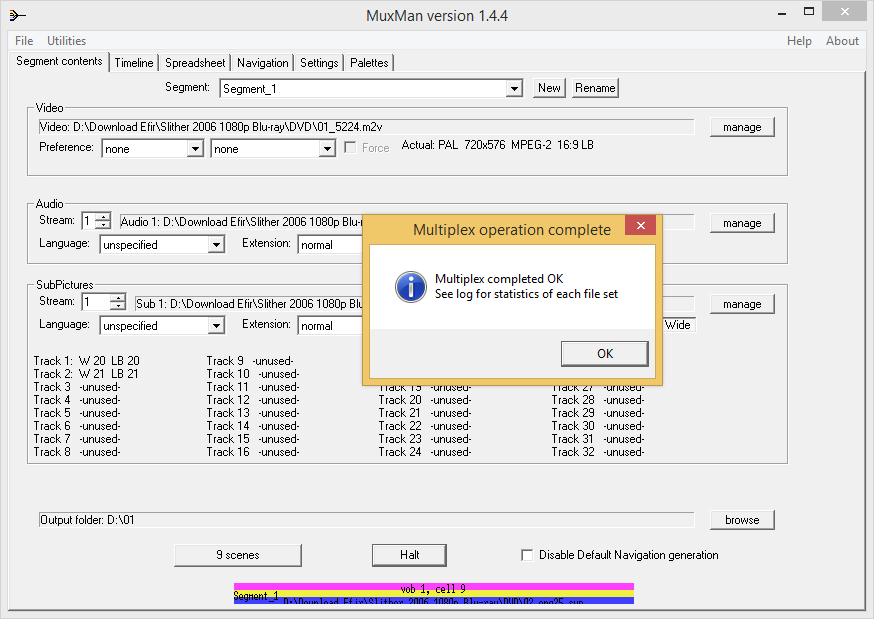Screen dimensions: 874x619
Task: Switch to the Spreadsheet tab
Action: [x=195, y=63]
